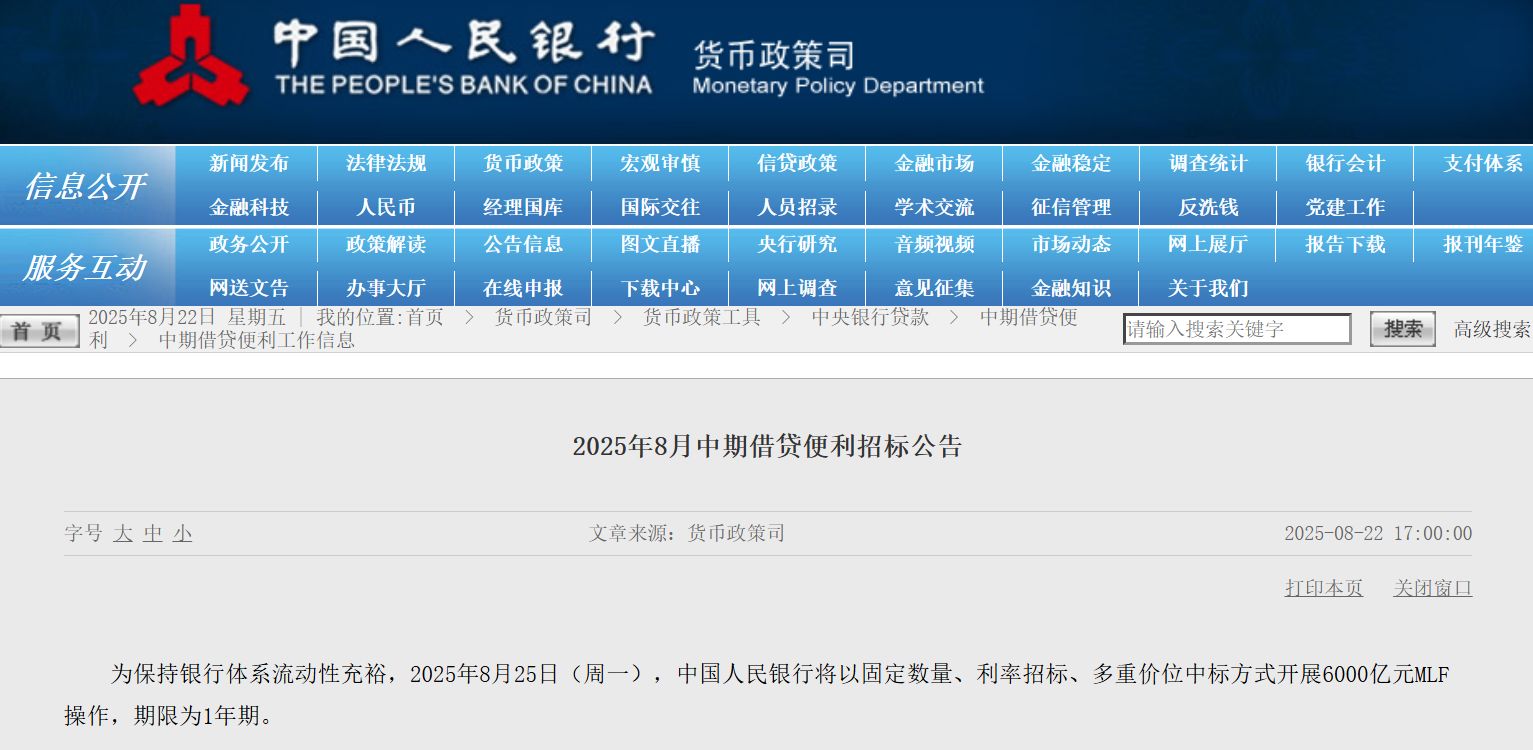Open 高级搜索 advanced search

click(x=1491, y=329)
